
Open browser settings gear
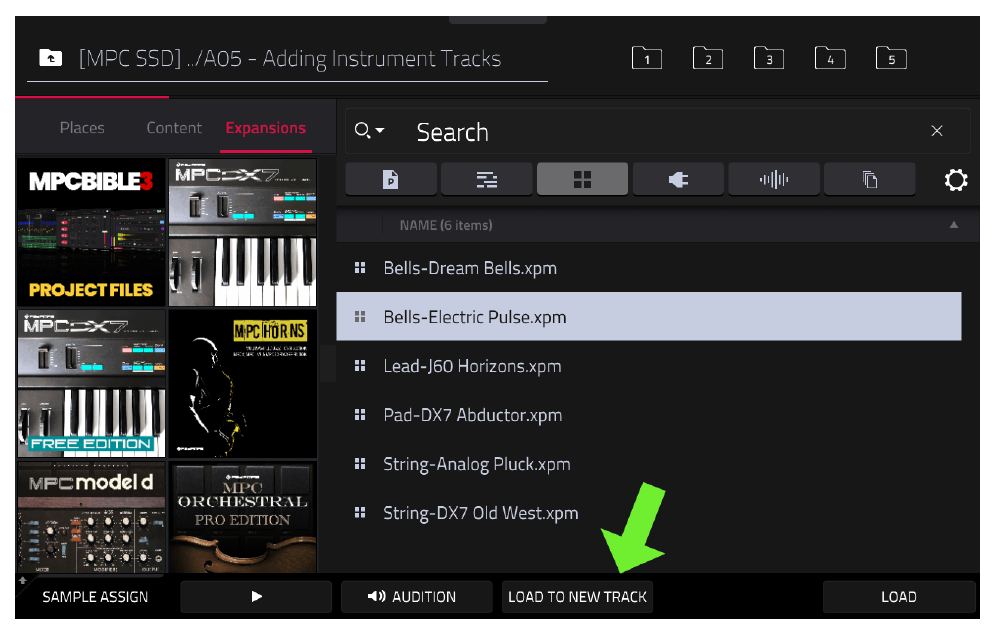[955, 180]
